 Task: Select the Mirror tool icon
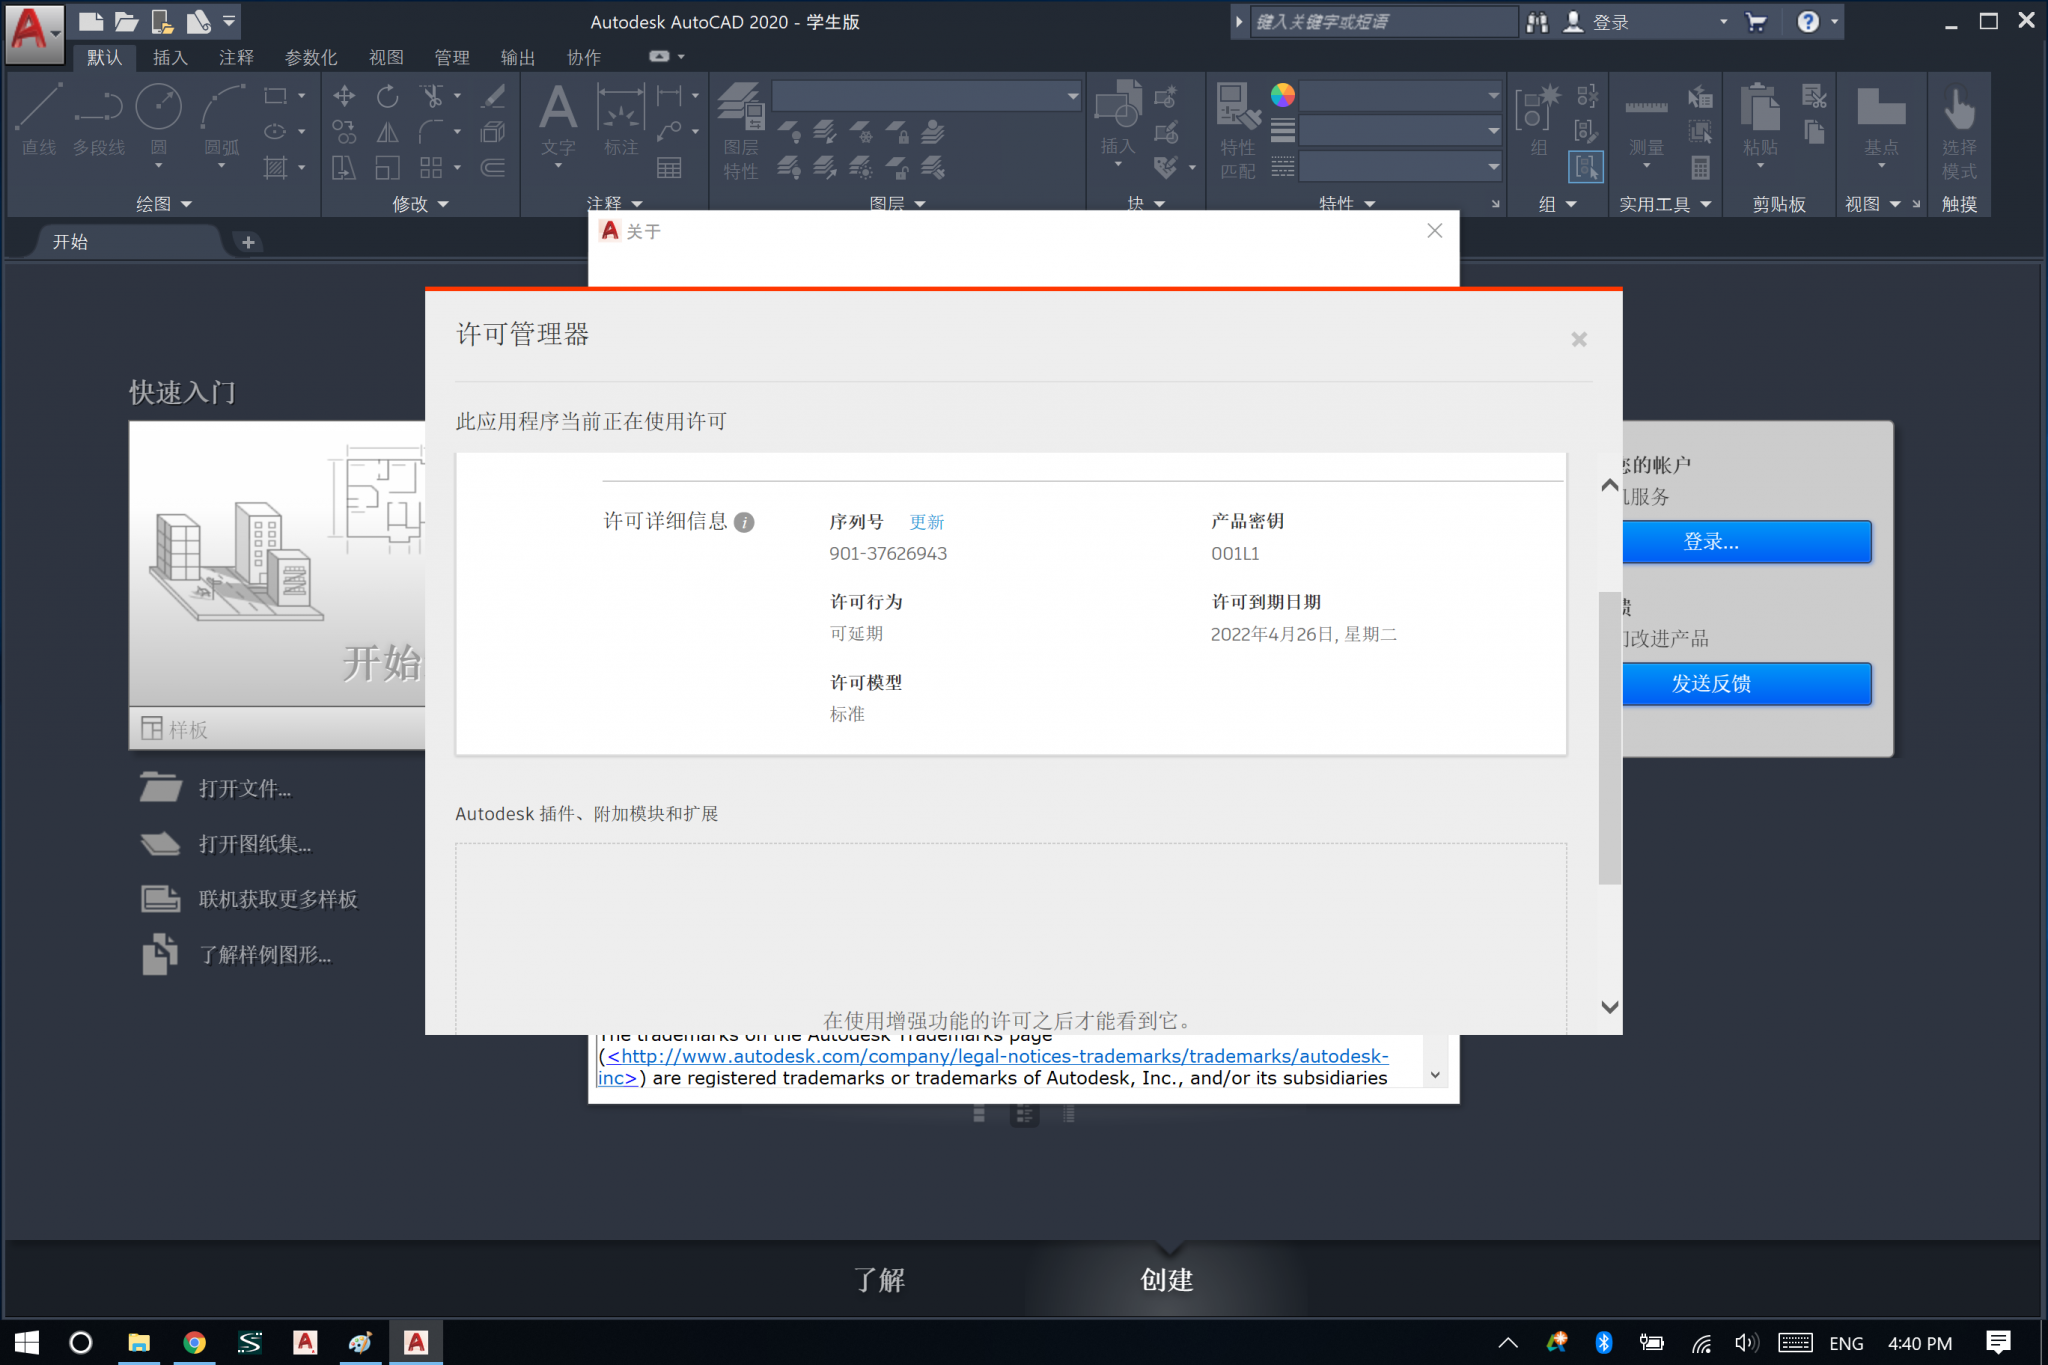pyautogui.click(x=387, y=132)
